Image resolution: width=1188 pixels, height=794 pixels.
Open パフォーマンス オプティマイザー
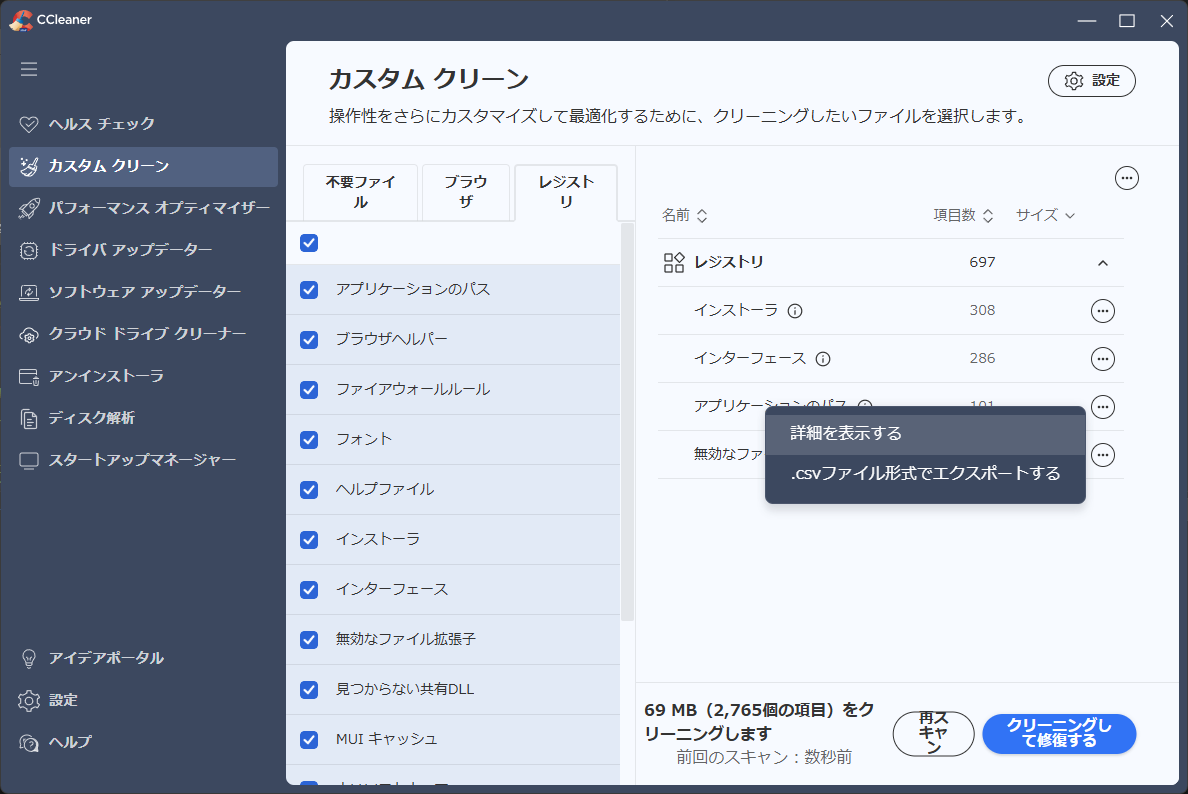pyautogui.click(x=143, y=208)
